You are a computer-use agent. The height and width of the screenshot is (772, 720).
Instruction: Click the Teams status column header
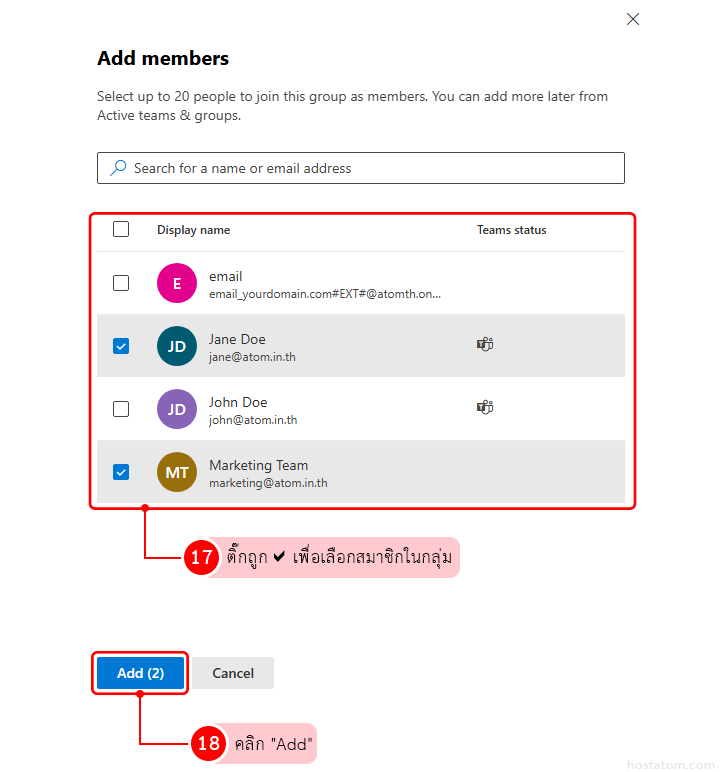click(511, 230)
